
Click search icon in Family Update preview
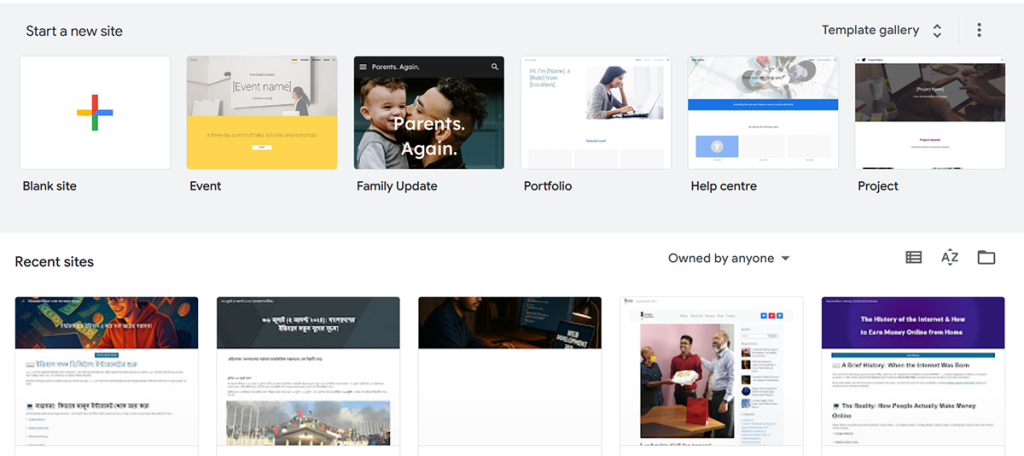(494, 67)
